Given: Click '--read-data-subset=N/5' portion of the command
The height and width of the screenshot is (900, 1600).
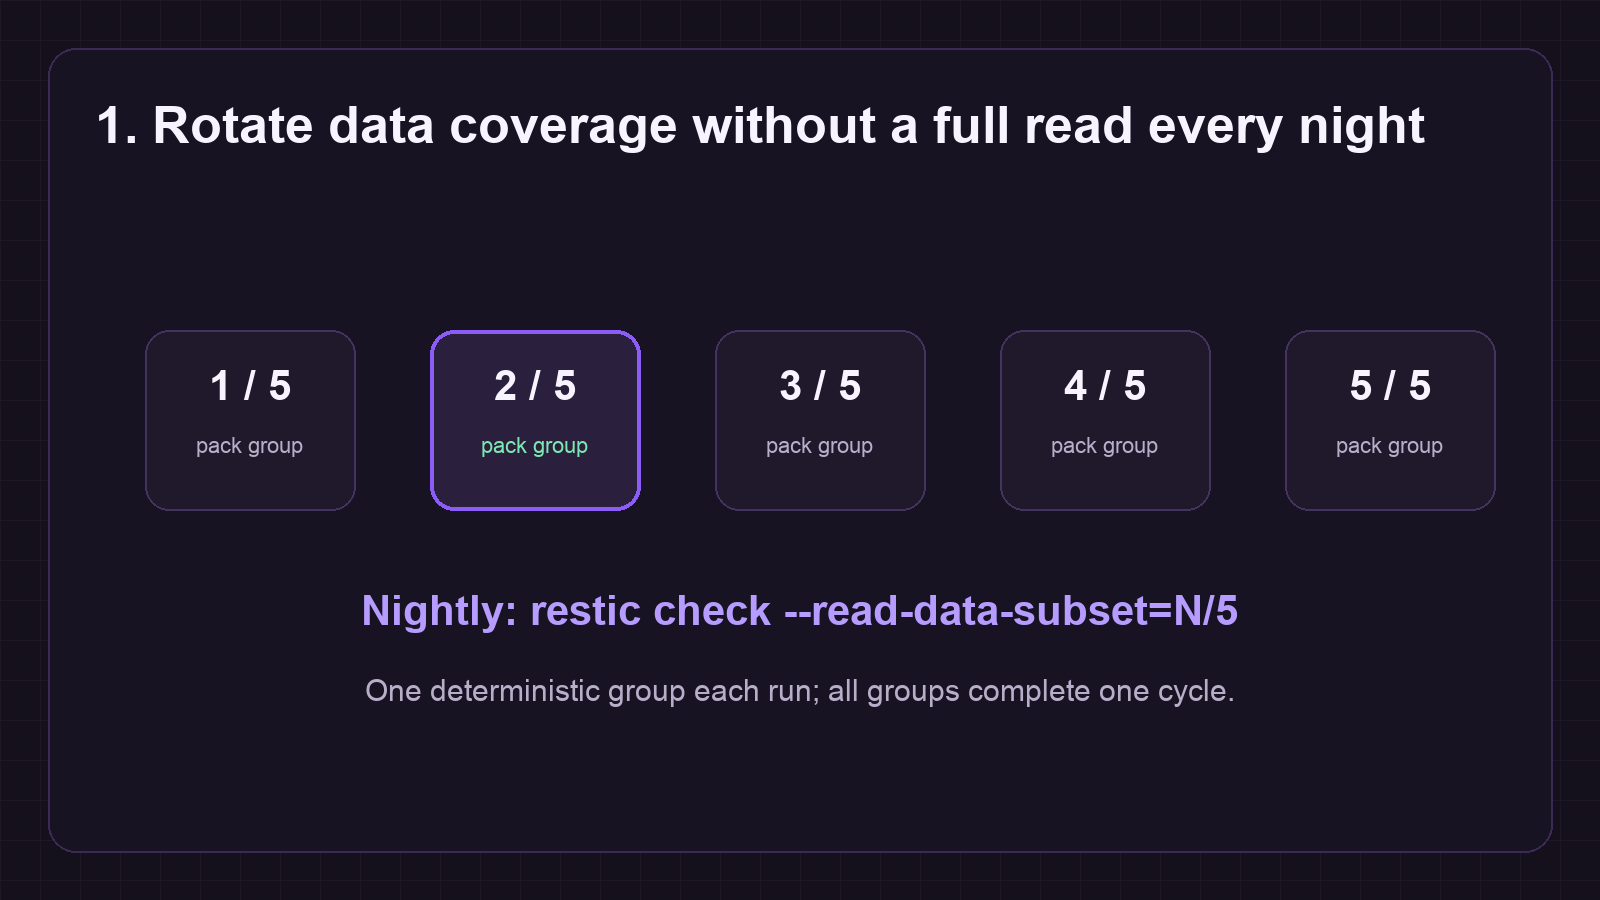Looking at the screenshot, I should [x=1011, y=611].
